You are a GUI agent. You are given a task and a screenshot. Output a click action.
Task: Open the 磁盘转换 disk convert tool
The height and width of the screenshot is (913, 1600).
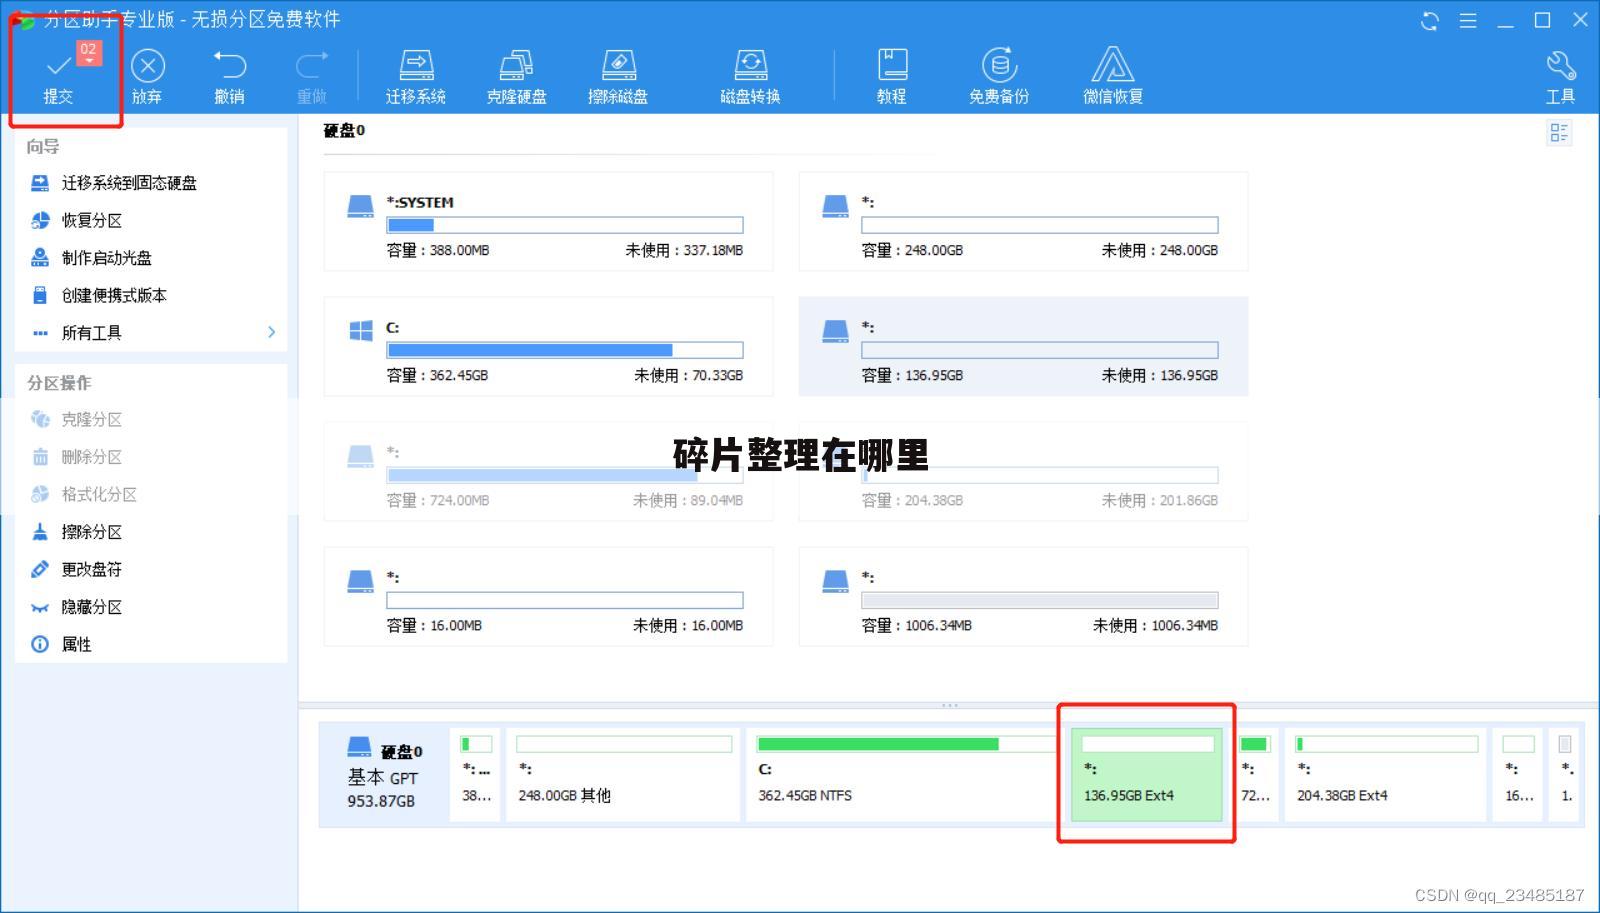point(750,66)
